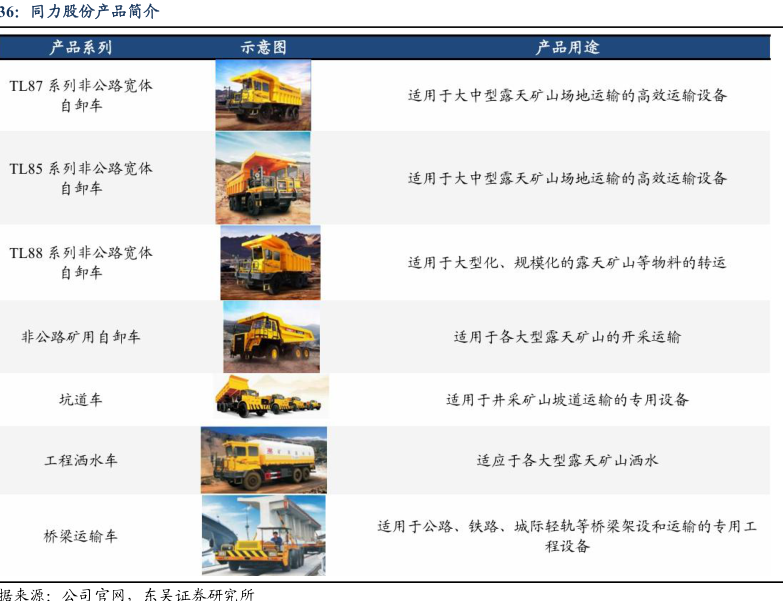
Task: Click the 桥梁运输车 usage description text
Action: coord(567,536)
